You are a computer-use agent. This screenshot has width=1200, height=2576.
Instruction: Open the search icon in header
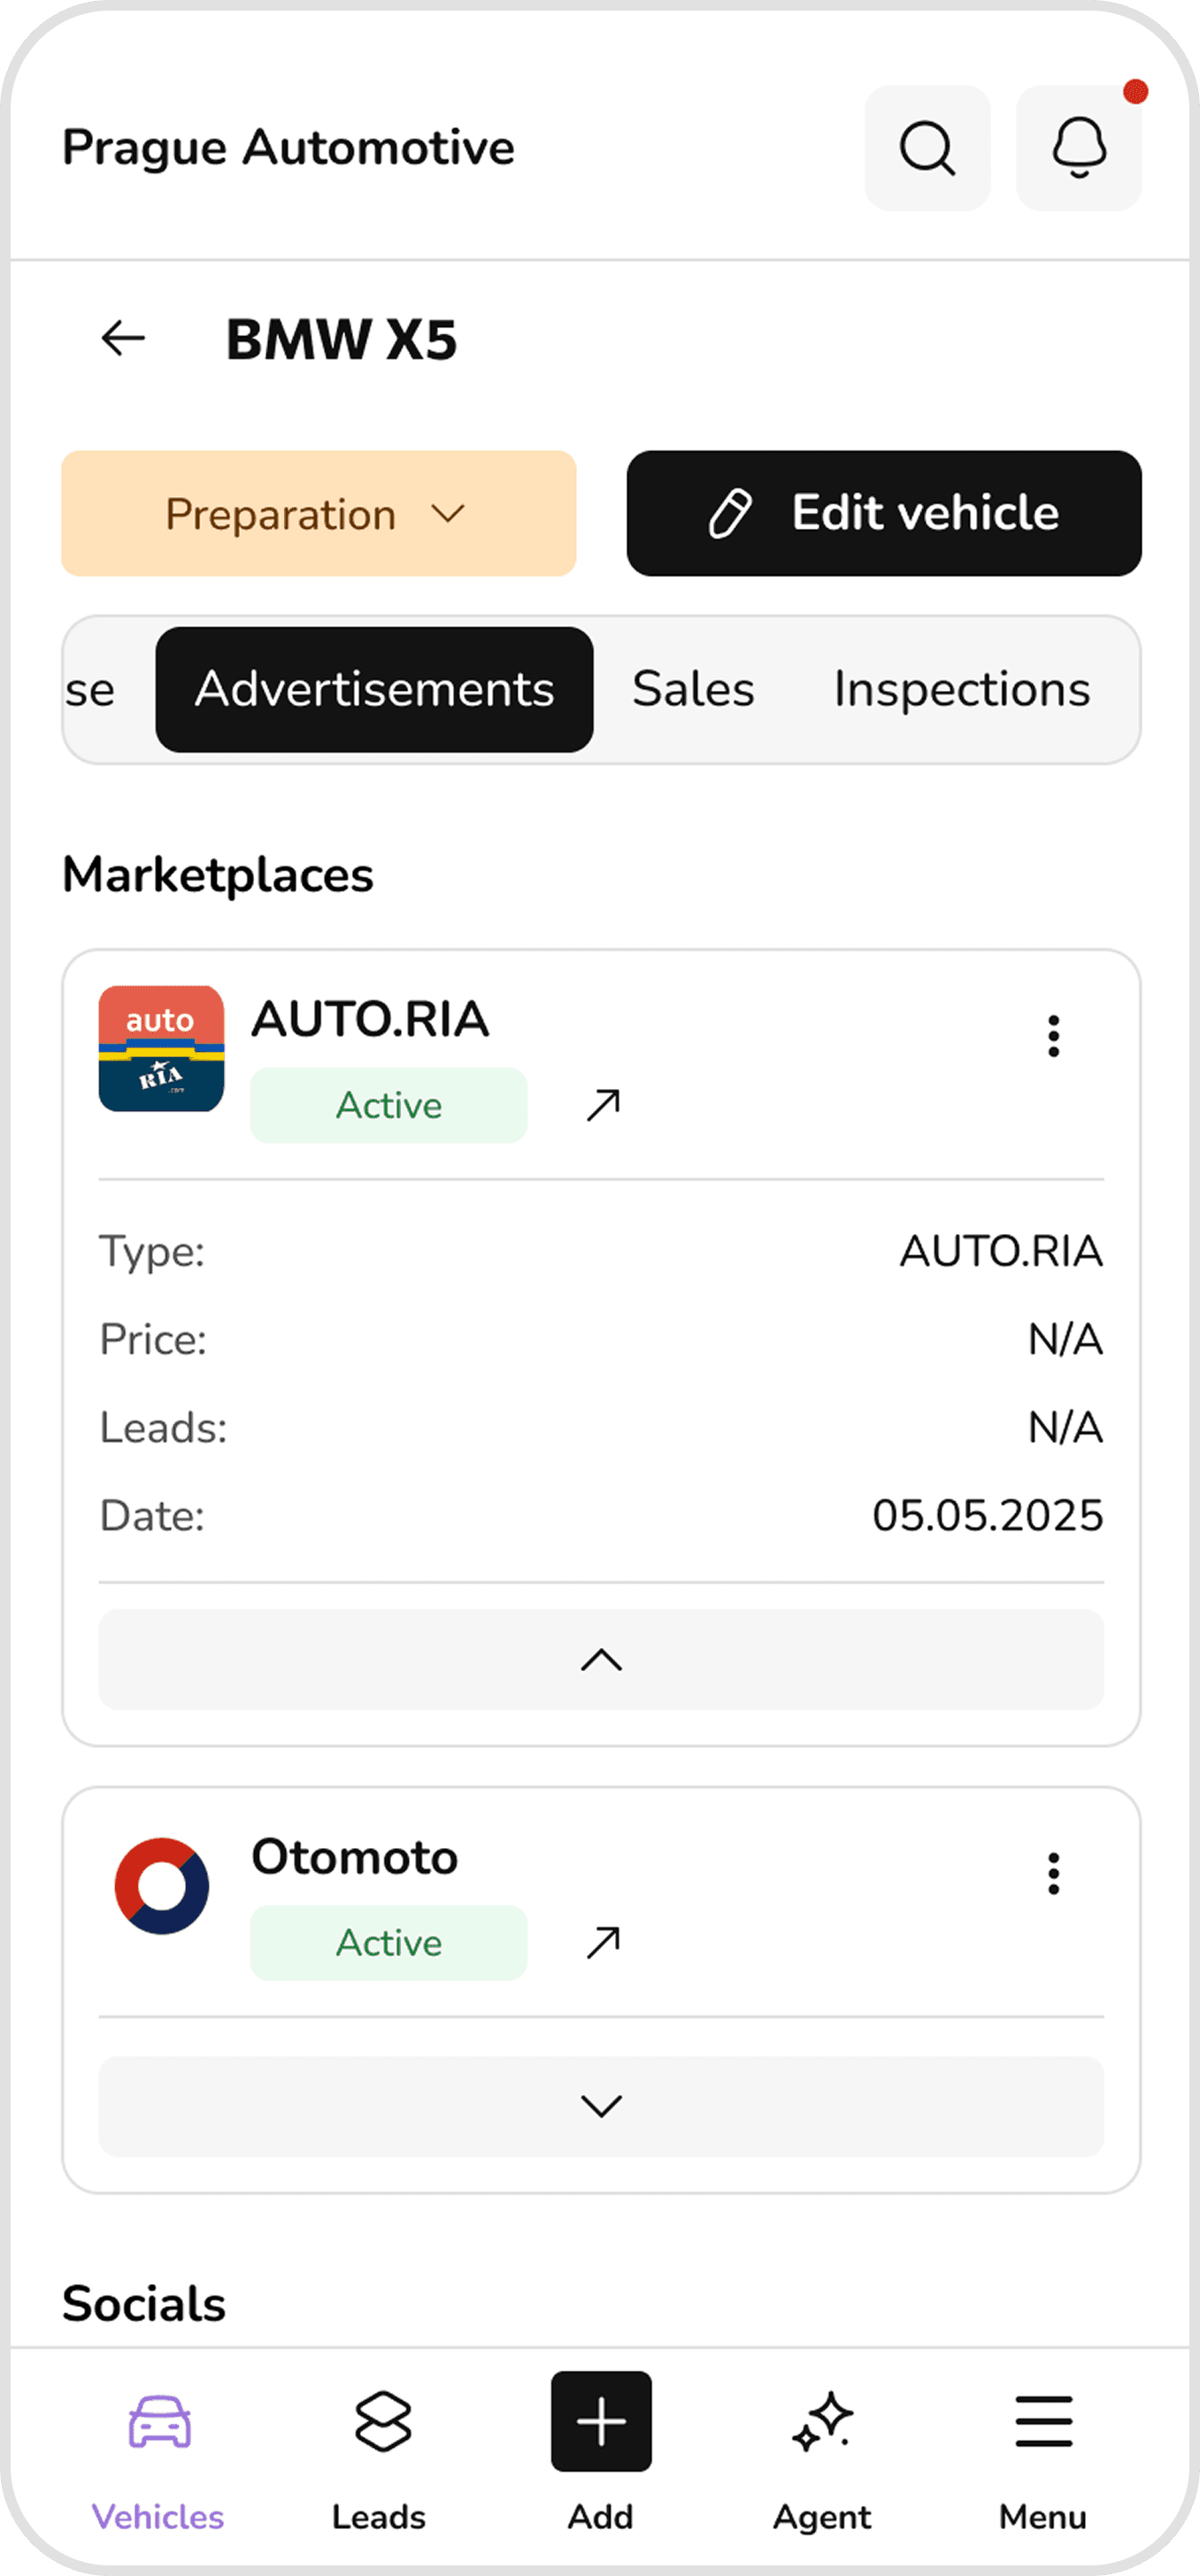[927, 148]
